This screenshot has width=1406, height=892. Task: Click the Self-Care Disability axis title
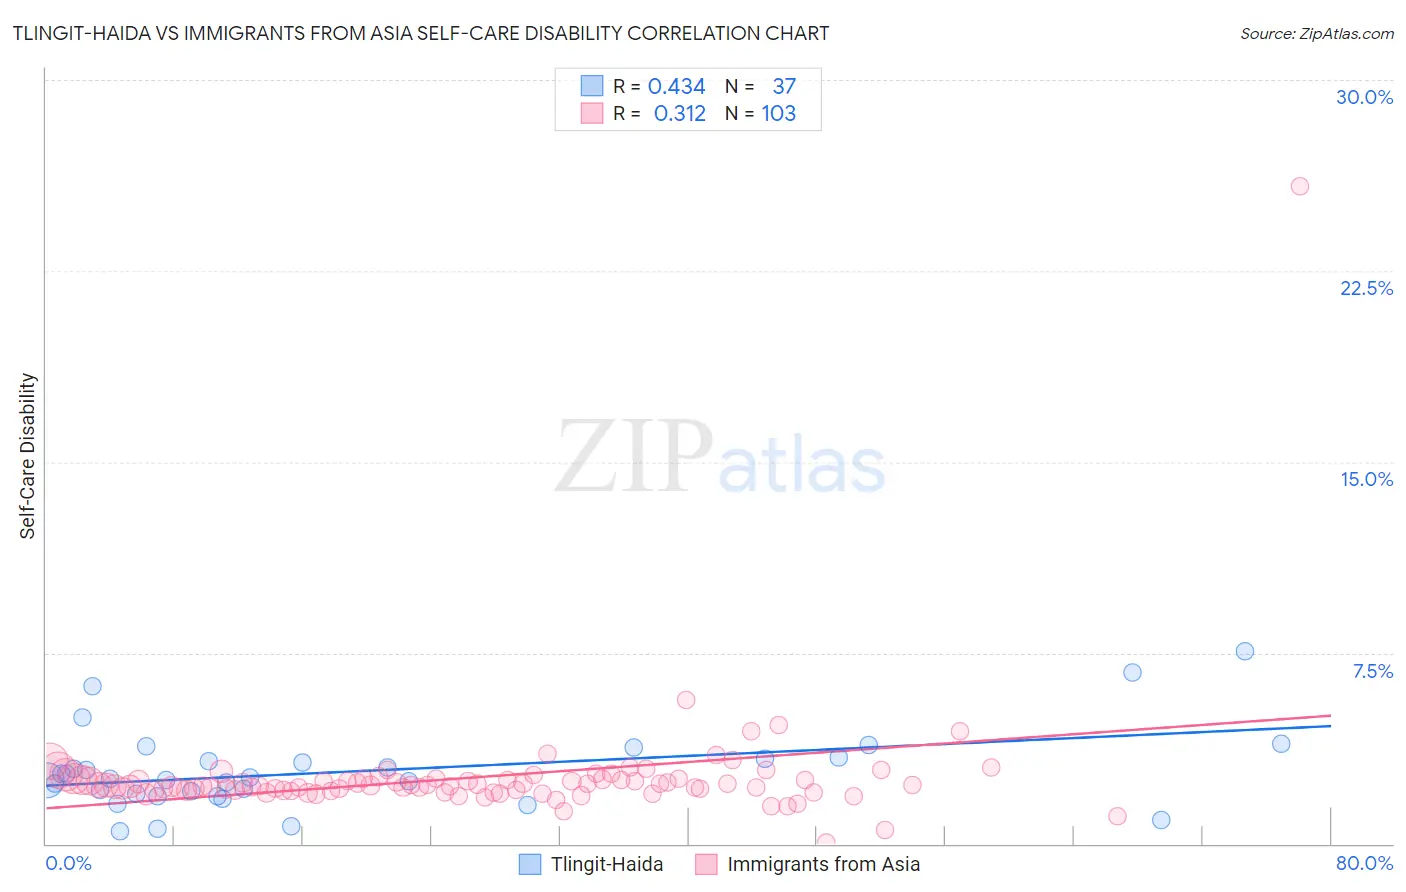(28, 456)
